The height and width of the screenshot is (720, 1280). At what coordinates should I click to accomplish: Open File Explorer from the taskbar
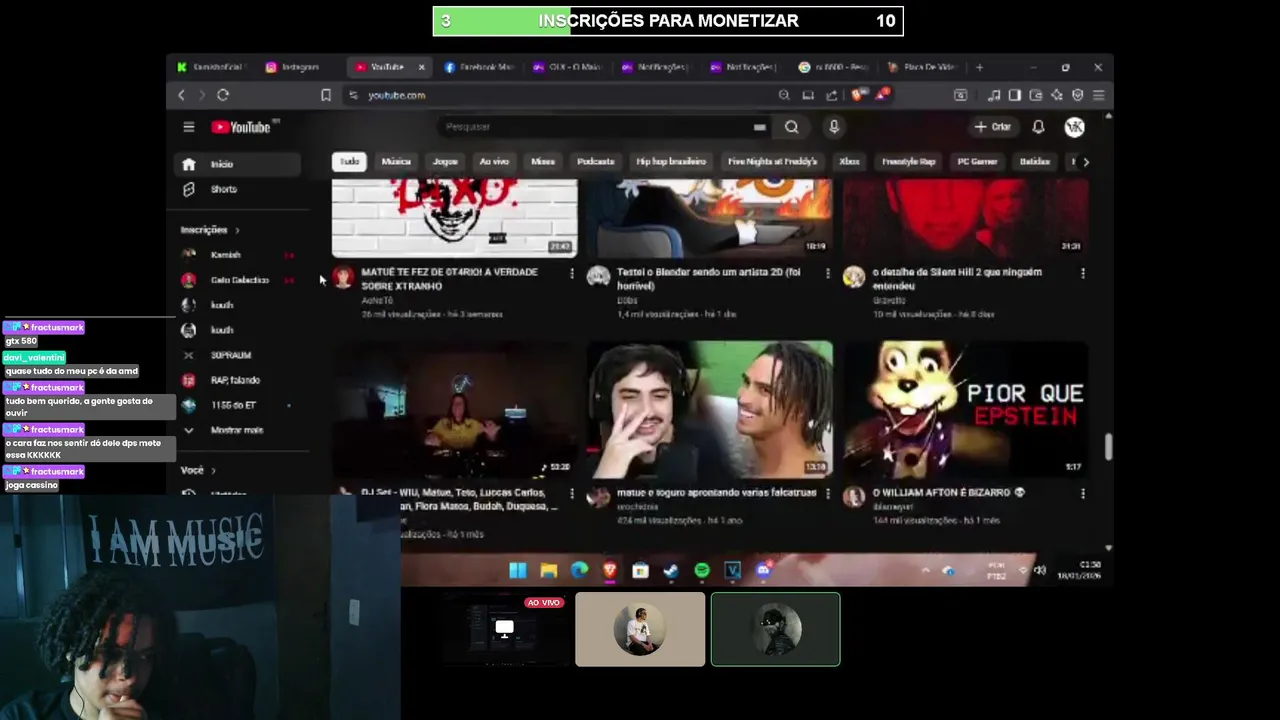[x=548, y=570]
